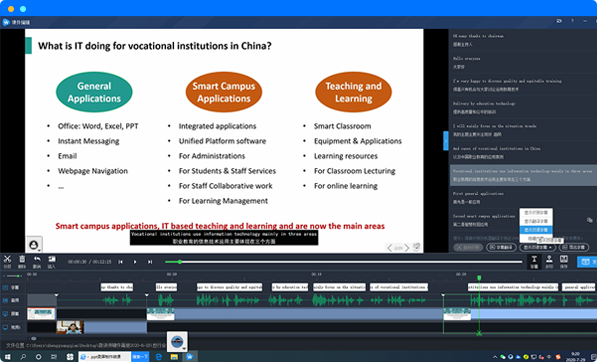Click the stamp icon right of the T tool
Screen dimensions: 597x362
point(549,259)
